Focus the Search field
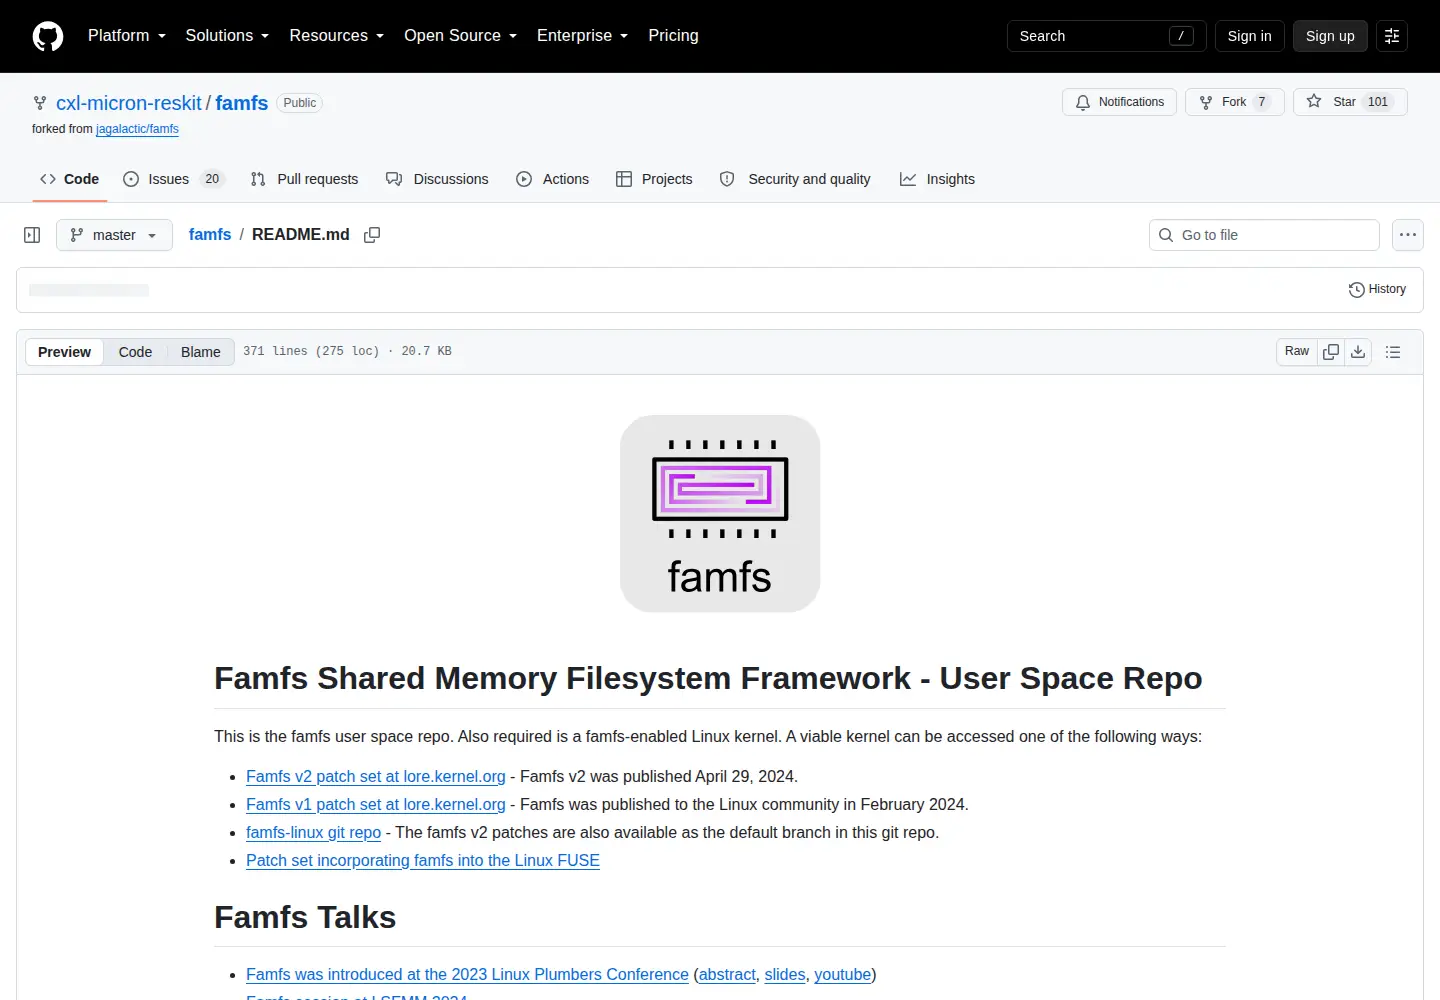This screenshot has width=1440, height=1000. pos(1106,36)
